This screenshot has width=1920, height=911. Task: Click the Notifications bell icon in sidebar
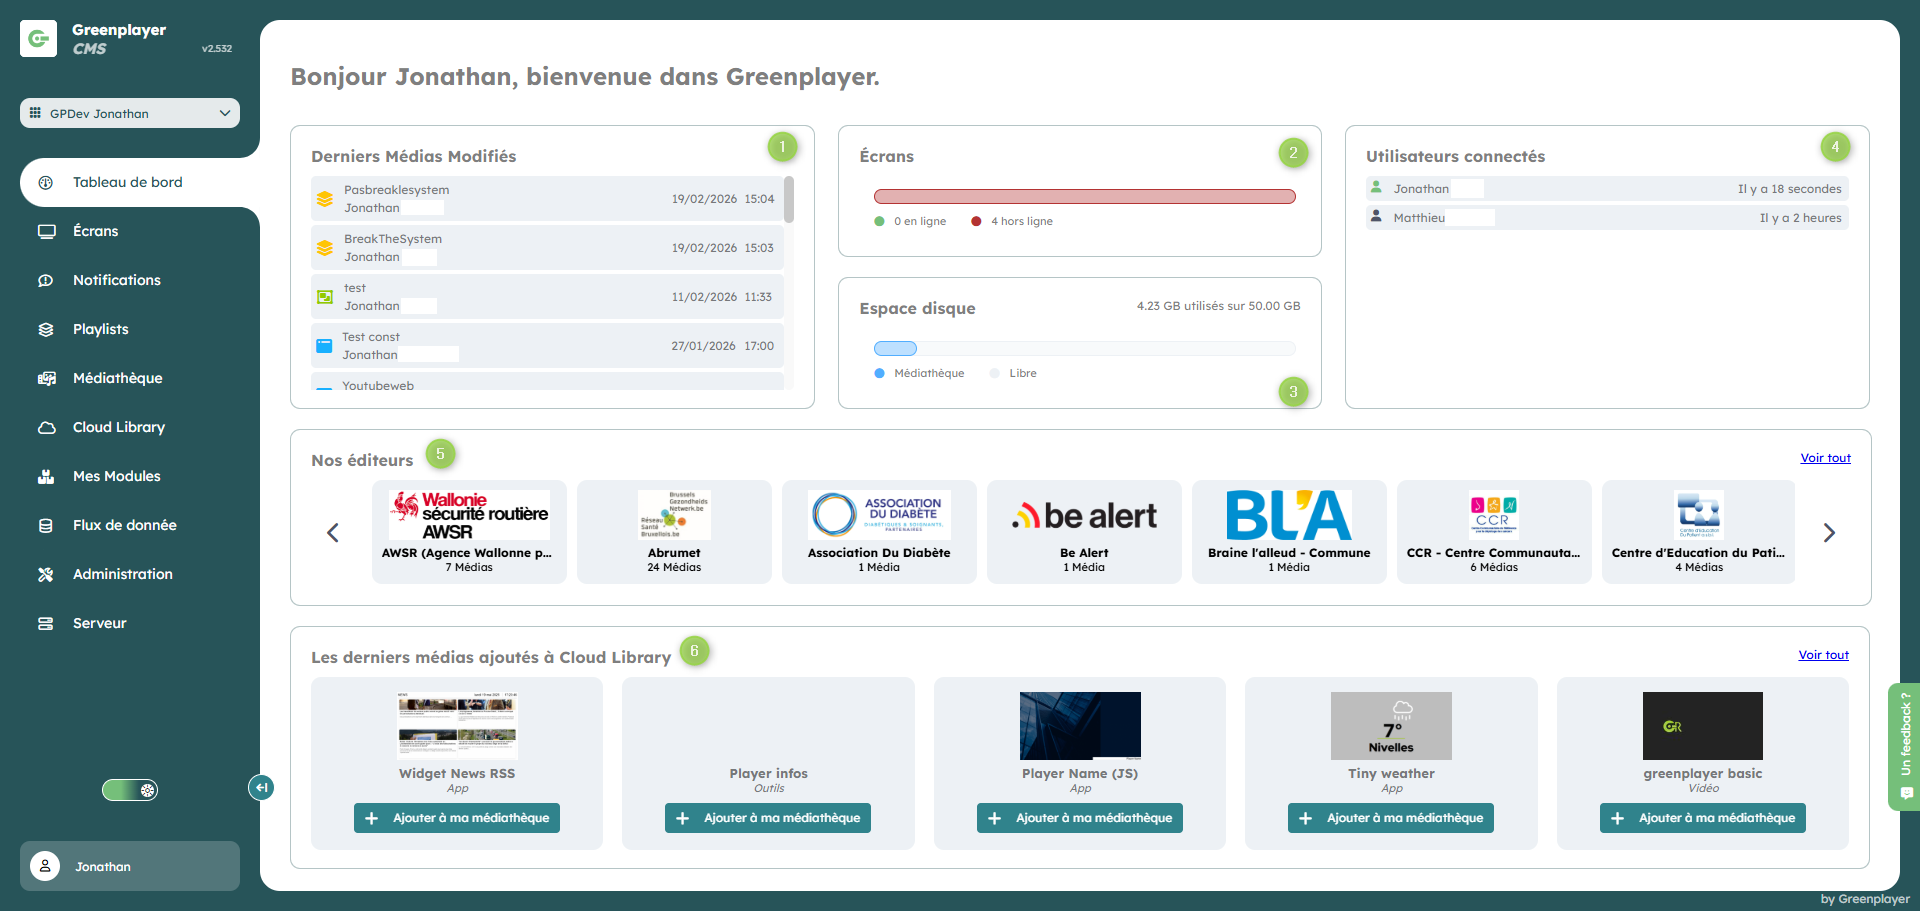tap(46, 280)
